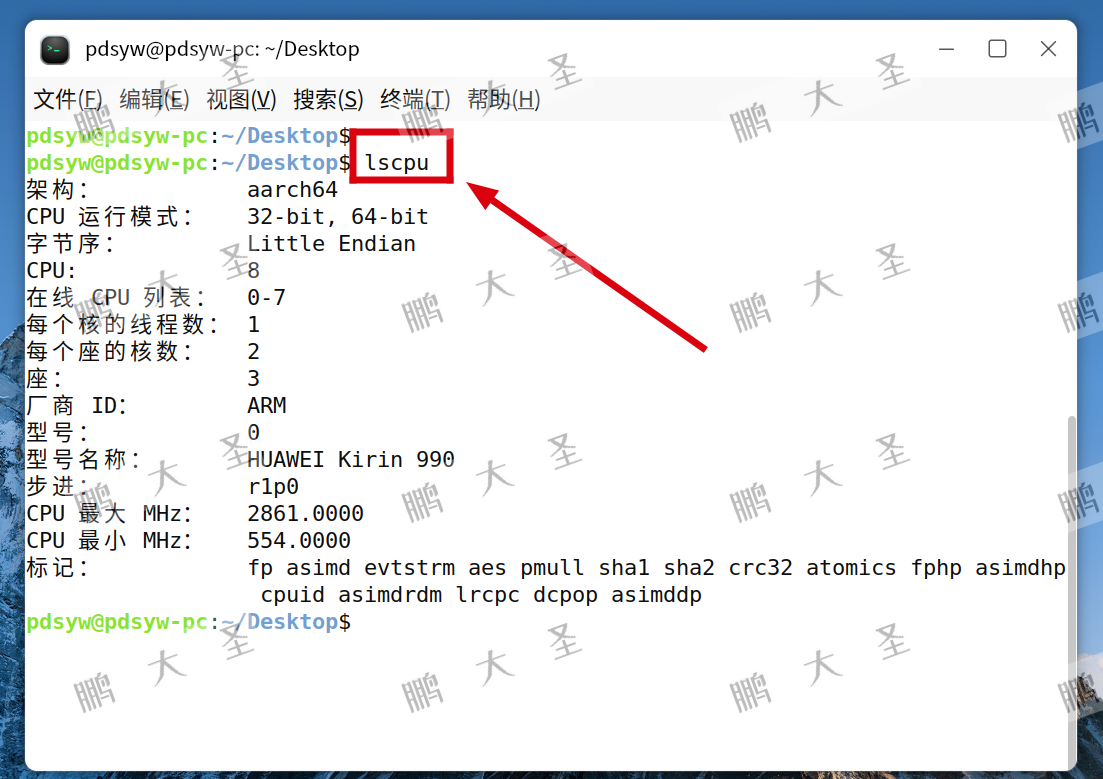Click the label CPU 最小 MHz:

click(x=110, y=540)
